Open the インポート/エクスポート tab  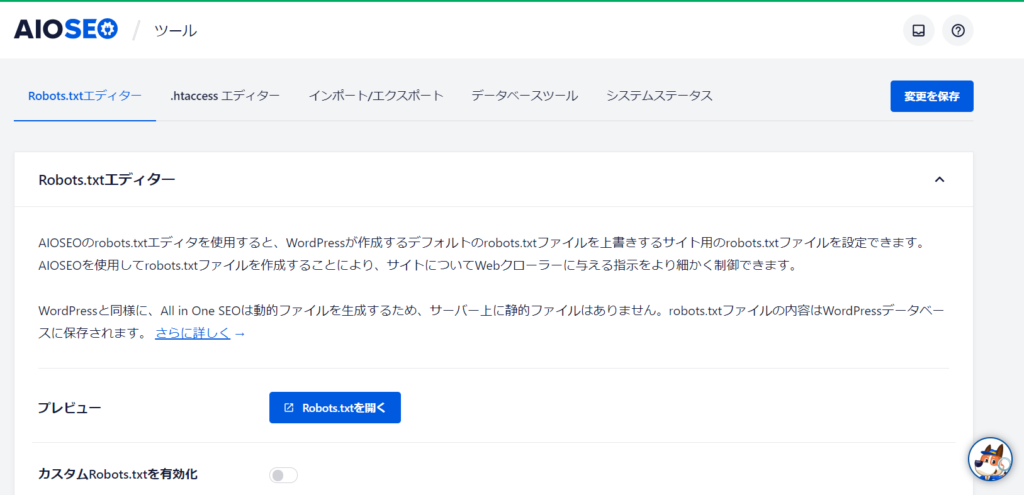[x=375, y=96]
